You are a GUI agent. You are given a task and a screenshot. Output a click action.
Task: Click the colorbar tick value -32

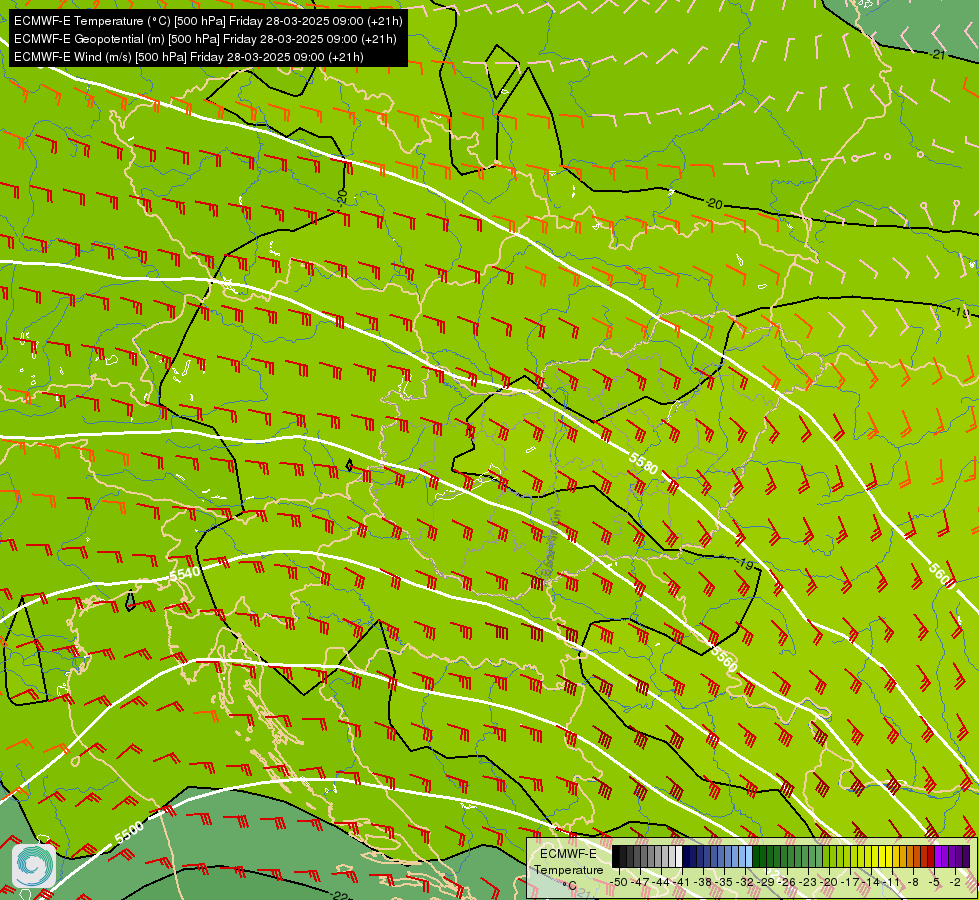point(745,882)
